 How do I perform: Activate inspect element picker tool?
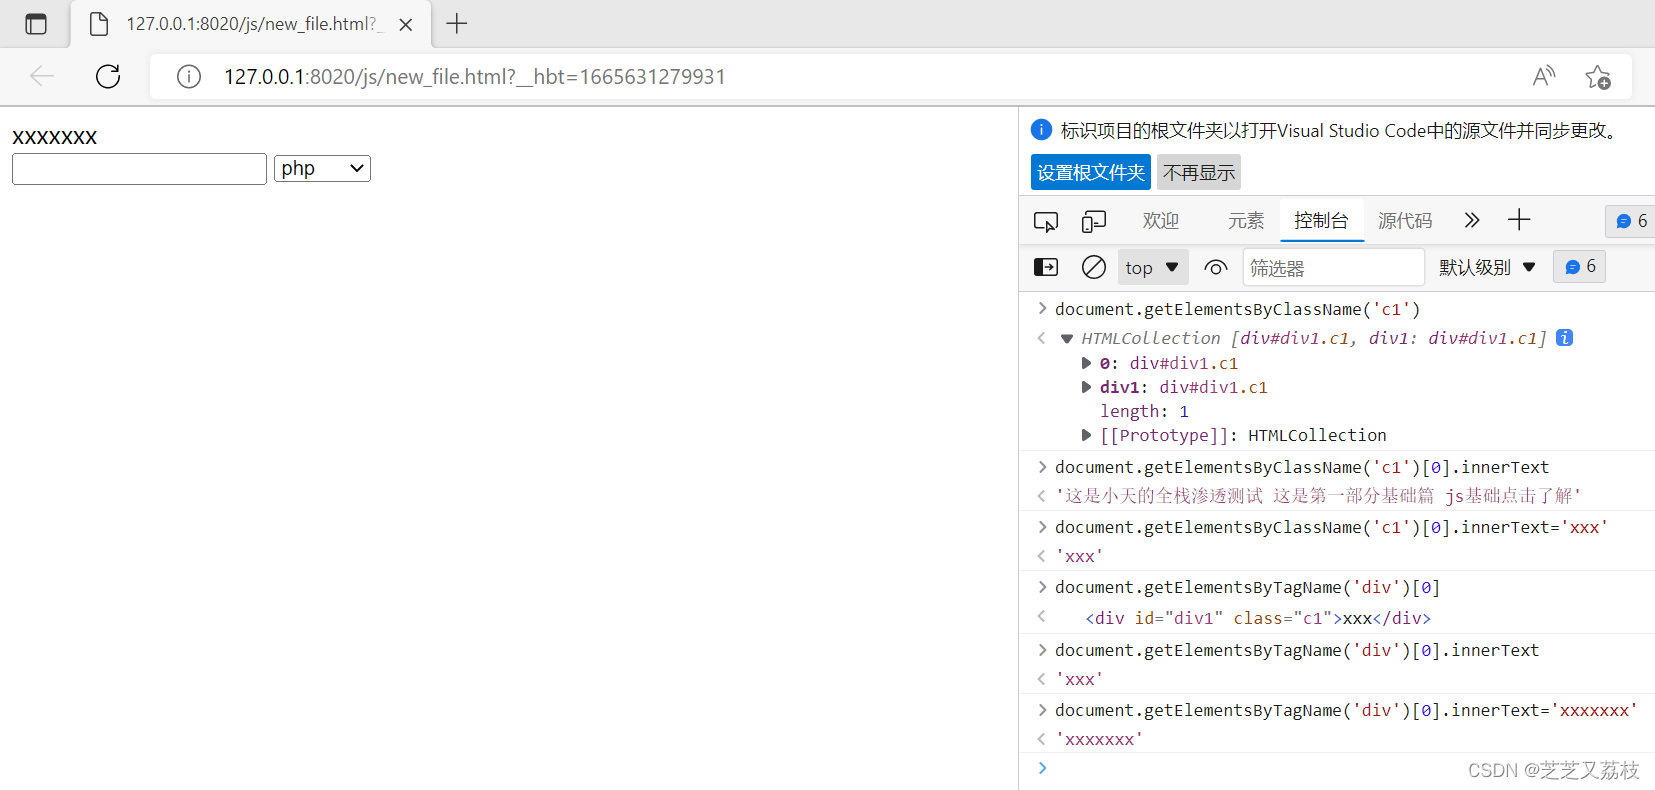1046,221
